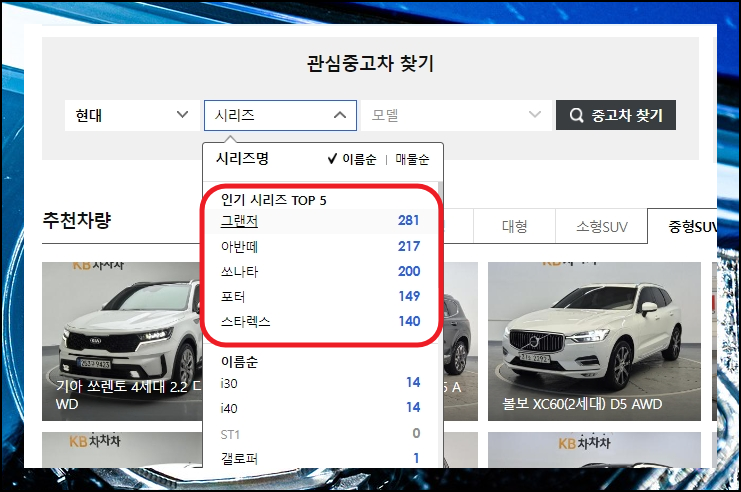The width and height of the screenshot is (741, 492).
Task: Select 갤로퍼 series
Action: point(320,458)
